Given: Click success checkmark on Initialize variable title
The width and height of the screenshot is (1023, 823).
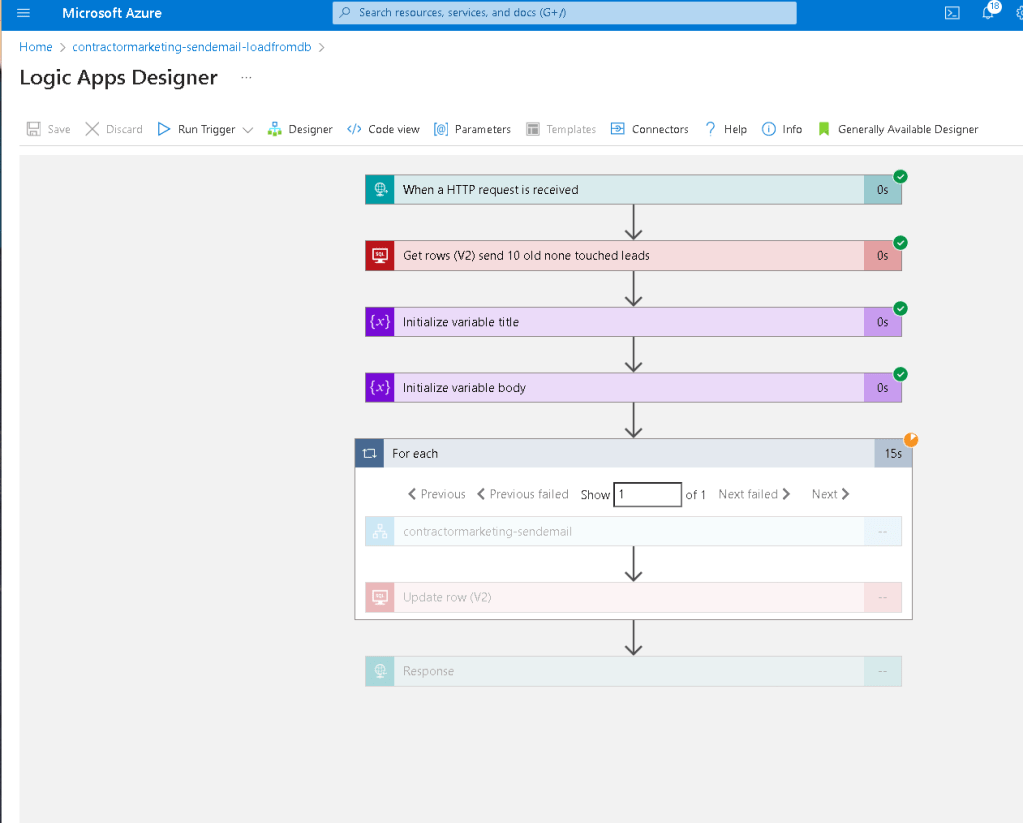Looking at the screenshot, I should click(900, 308).
